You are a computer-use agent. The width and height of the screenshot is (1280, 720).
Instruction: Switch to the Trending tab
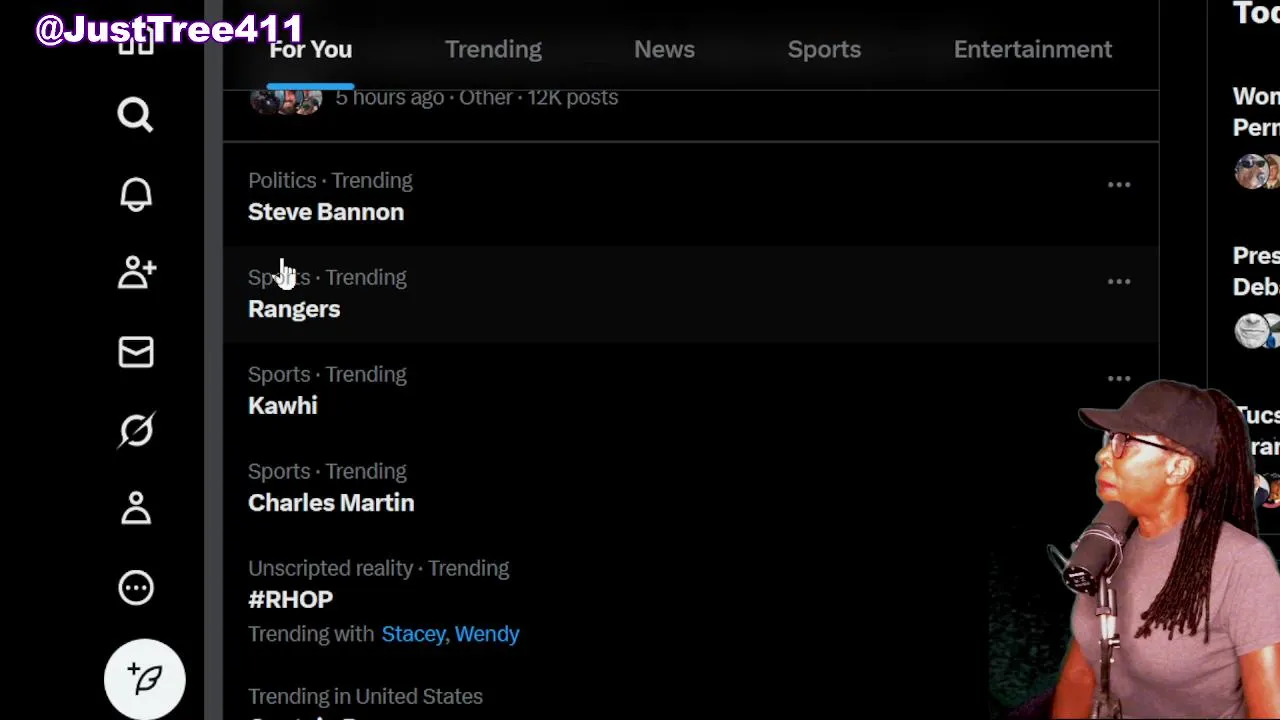coord(493,49)
